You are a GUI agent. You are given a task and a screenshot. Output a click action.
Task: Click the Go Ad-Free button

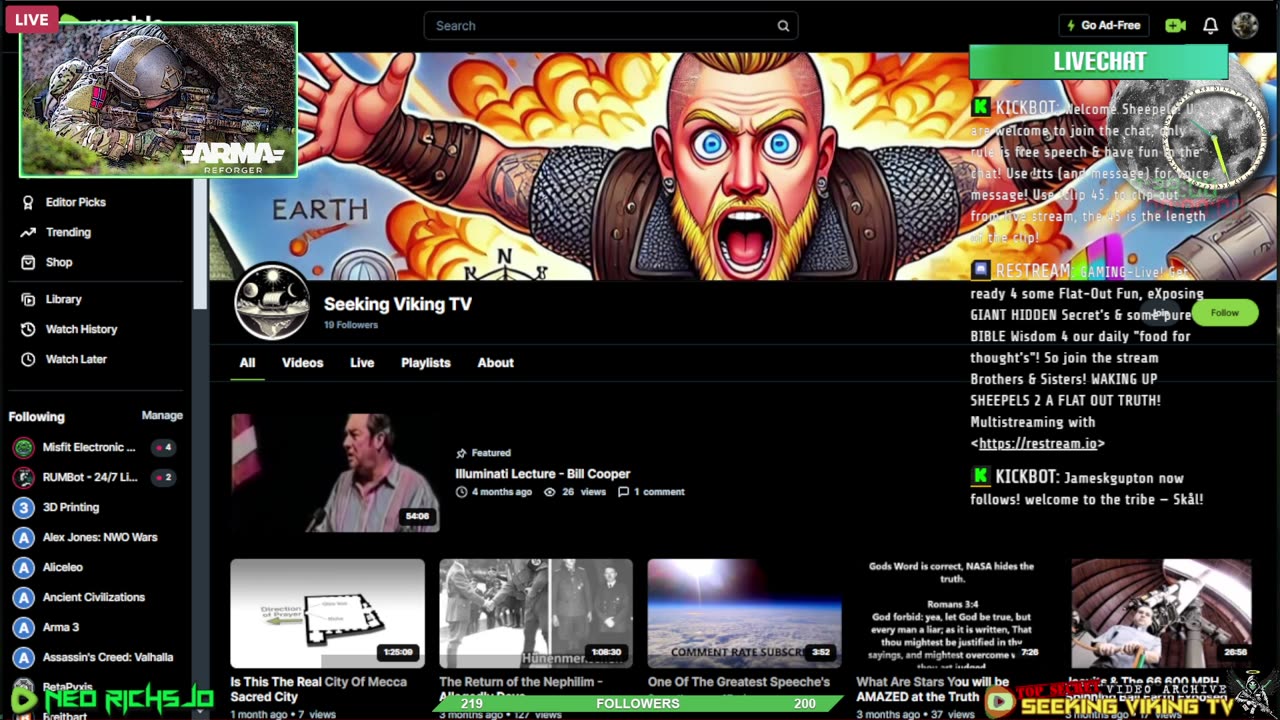pos(1104,26)
